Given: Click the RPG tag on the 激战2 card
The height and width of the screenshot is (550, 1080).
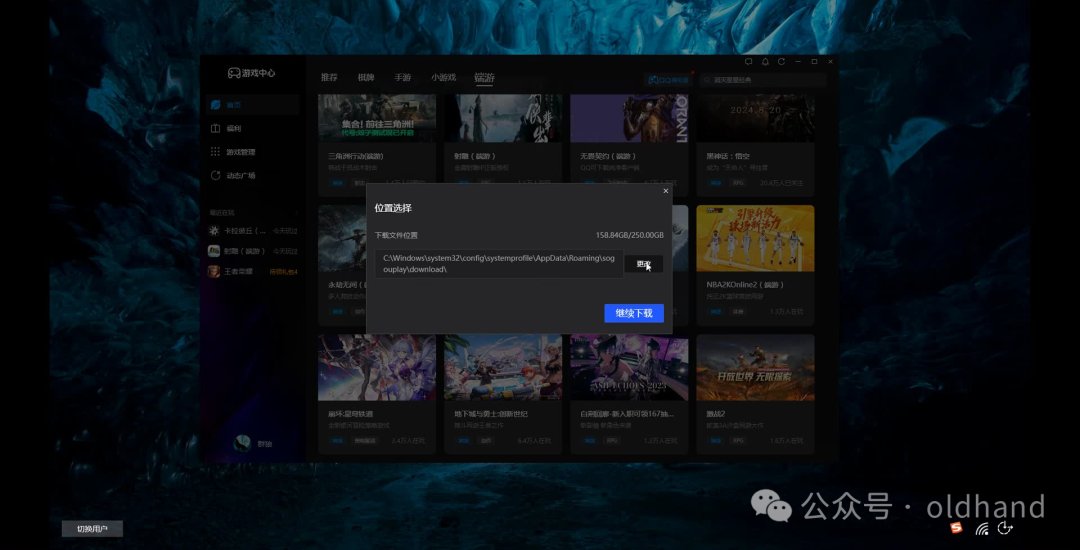Looking at the screenshot, I should [738, 440].
